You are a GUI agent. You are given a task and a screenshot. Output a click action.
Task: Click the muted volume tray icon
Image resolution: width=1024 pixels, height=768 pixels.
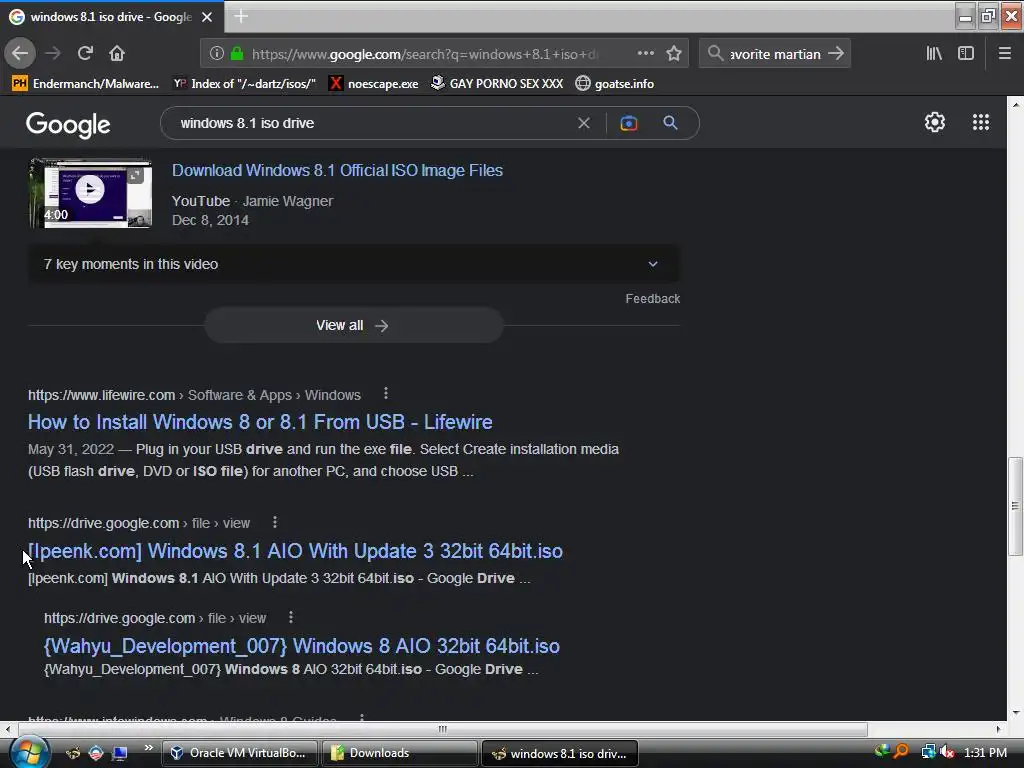(x=947, y=752)
